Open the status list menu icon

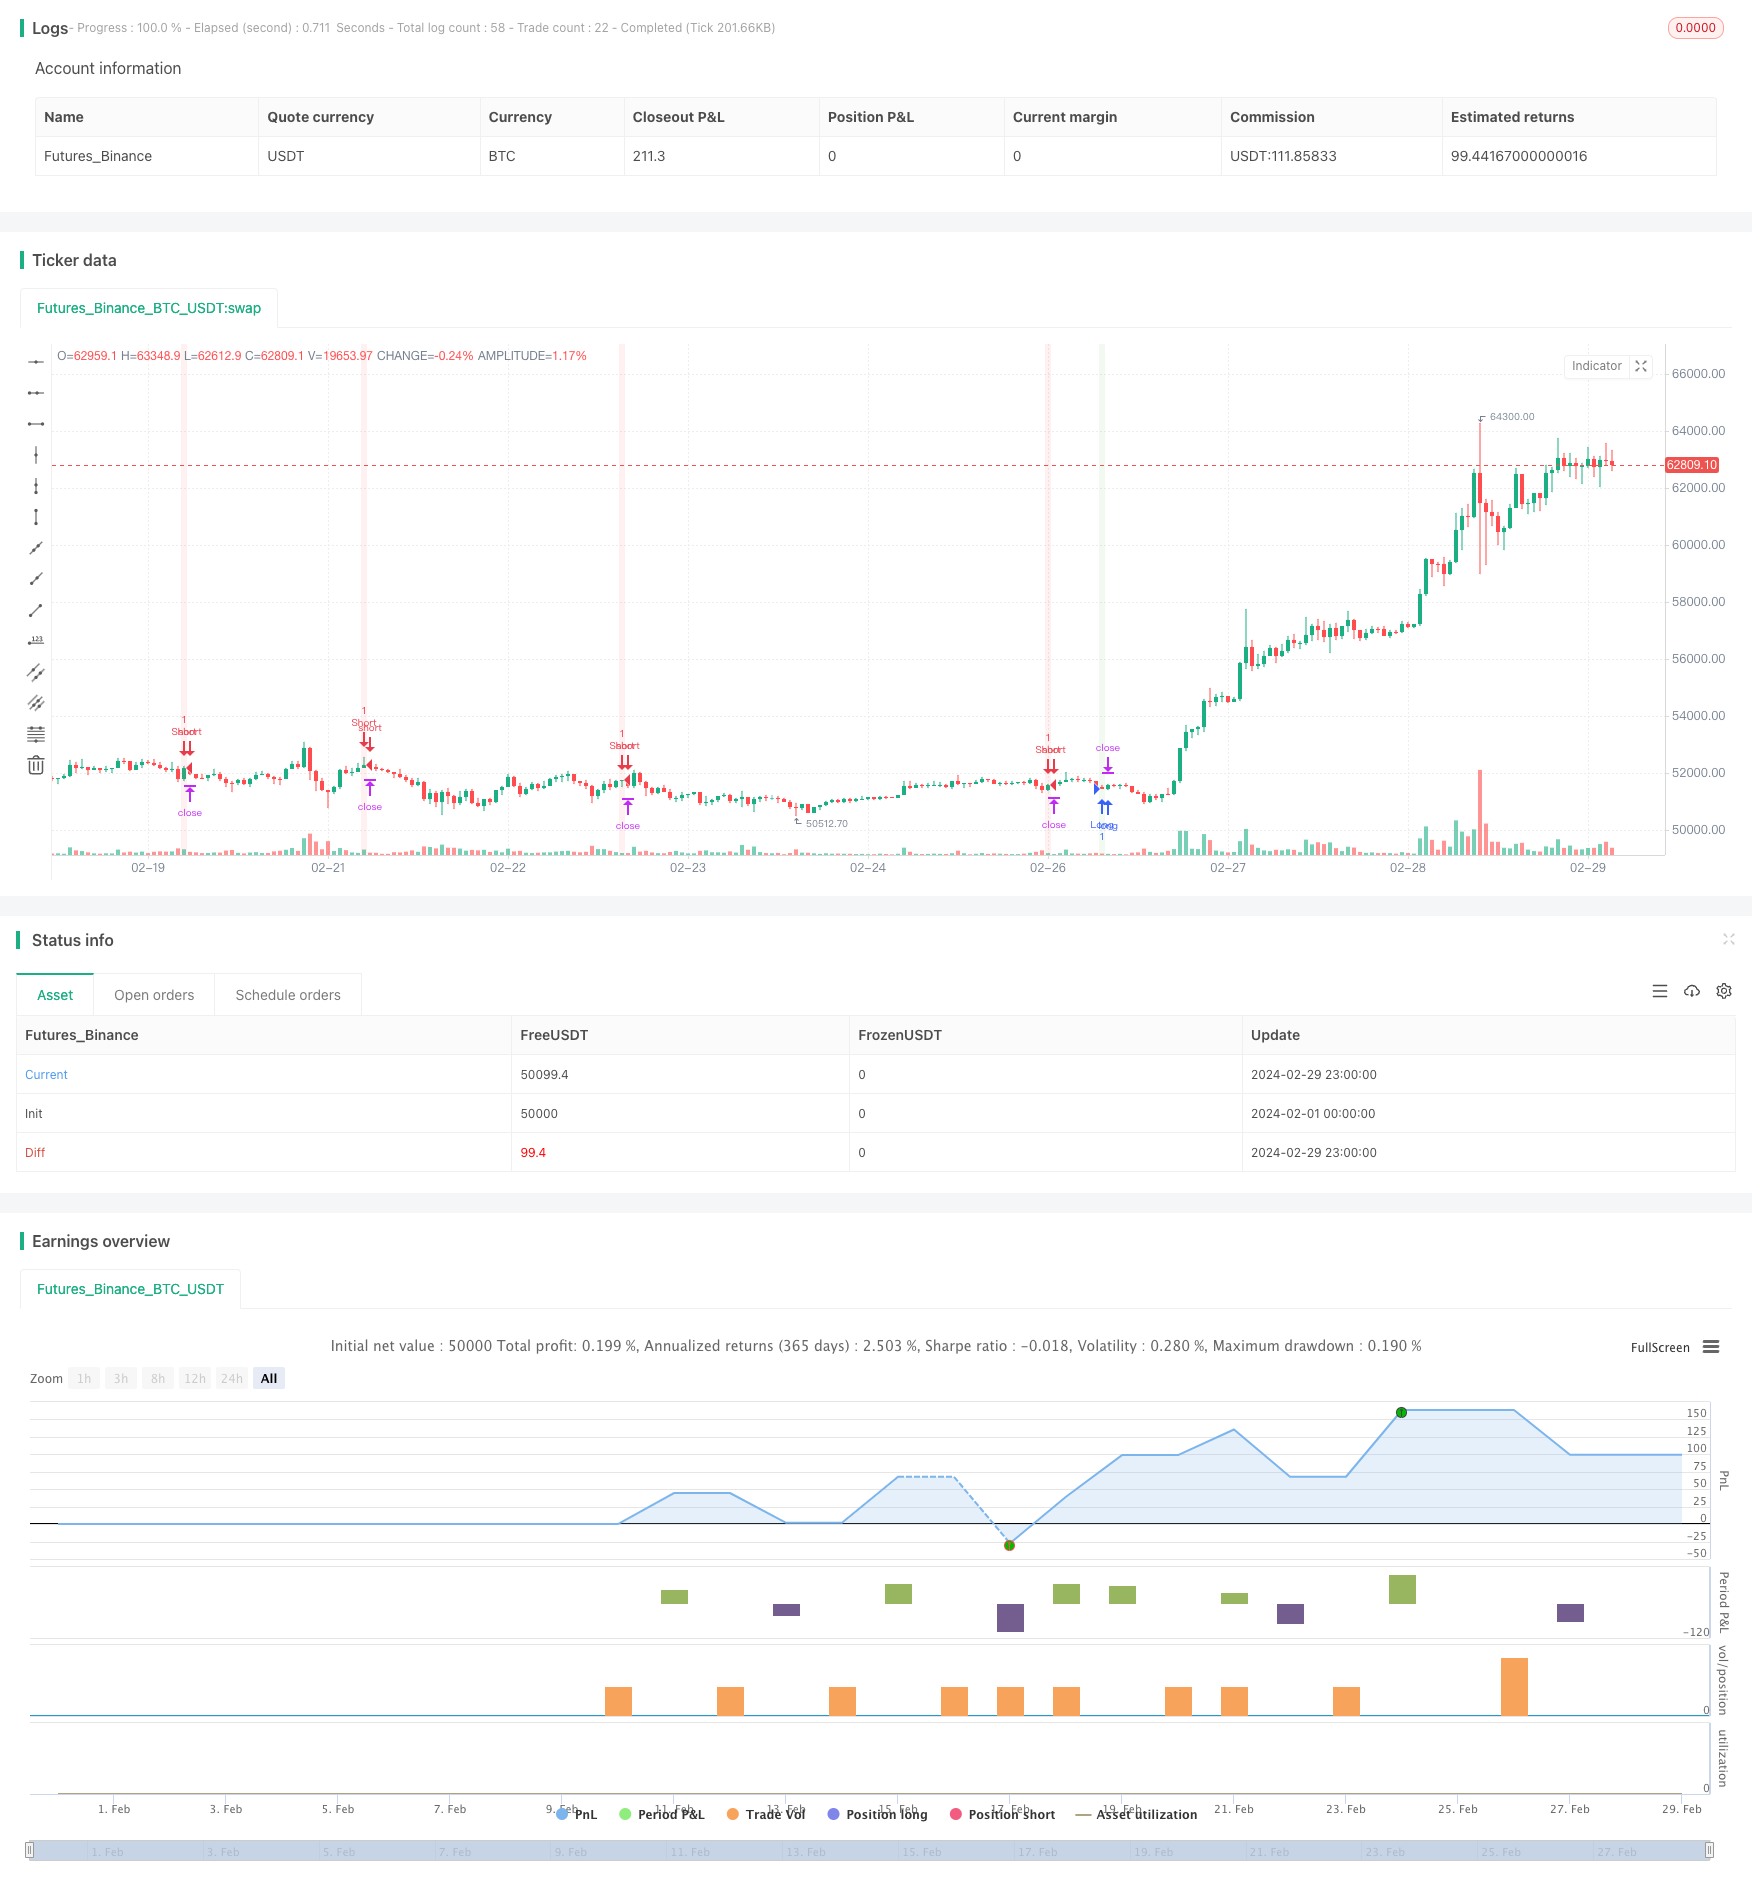pos(1660,991)
